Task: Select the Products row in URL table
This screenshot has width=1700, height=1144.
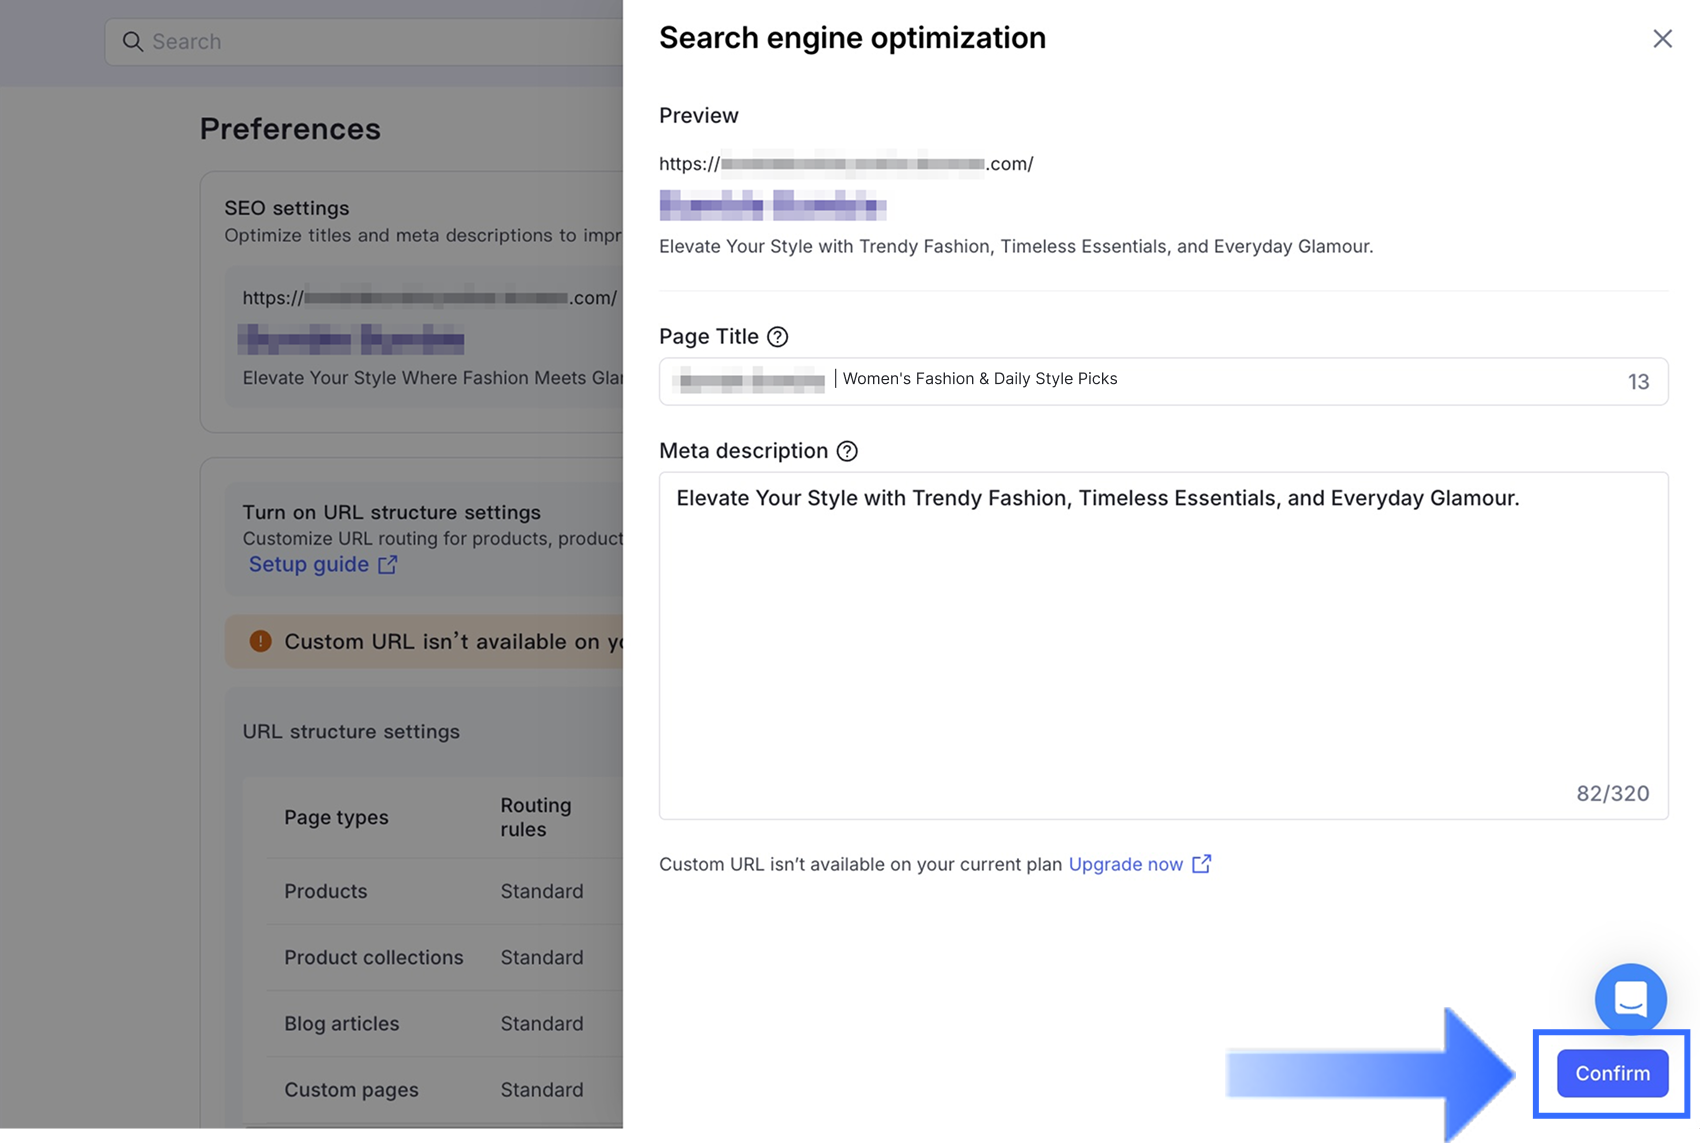Action: [445, 891]
